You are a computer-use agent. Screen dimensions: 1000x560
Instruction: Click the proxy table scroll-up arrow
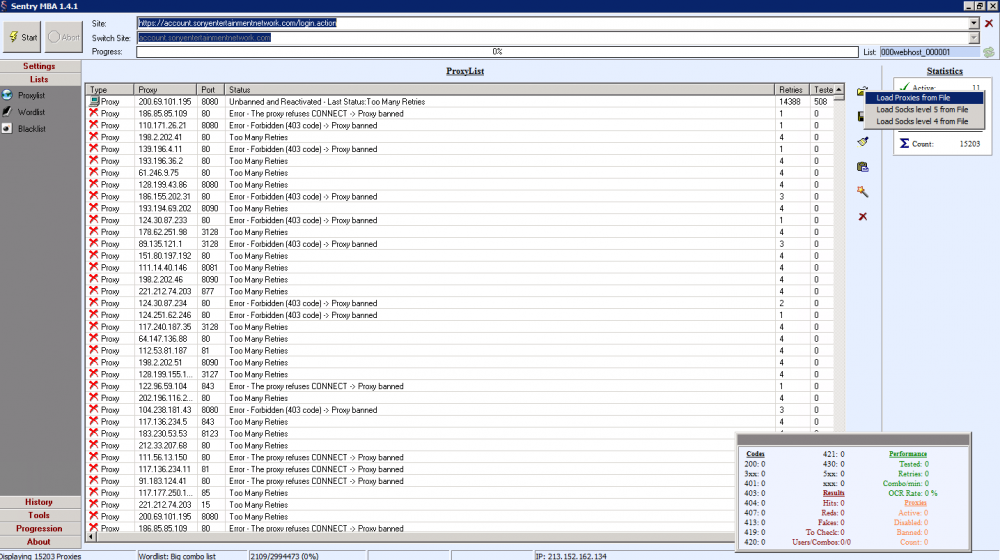coord(839,90)
